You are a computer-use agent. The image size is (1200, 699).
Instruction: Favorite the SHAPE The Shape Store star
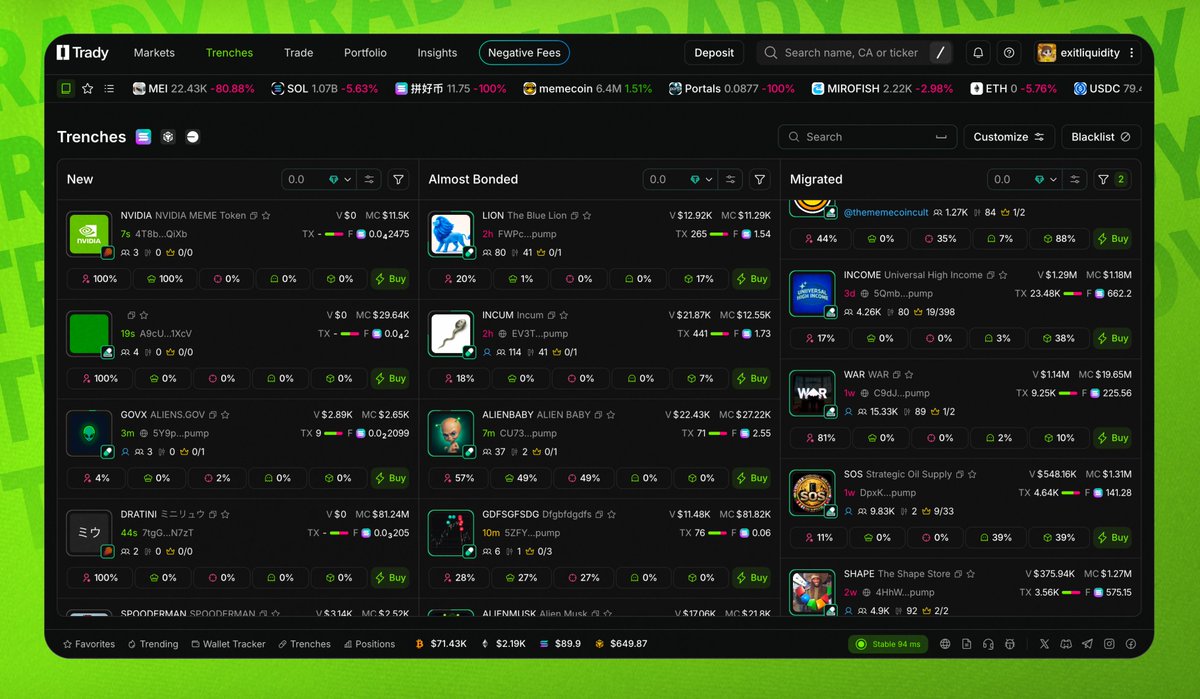tap(971, 574)
